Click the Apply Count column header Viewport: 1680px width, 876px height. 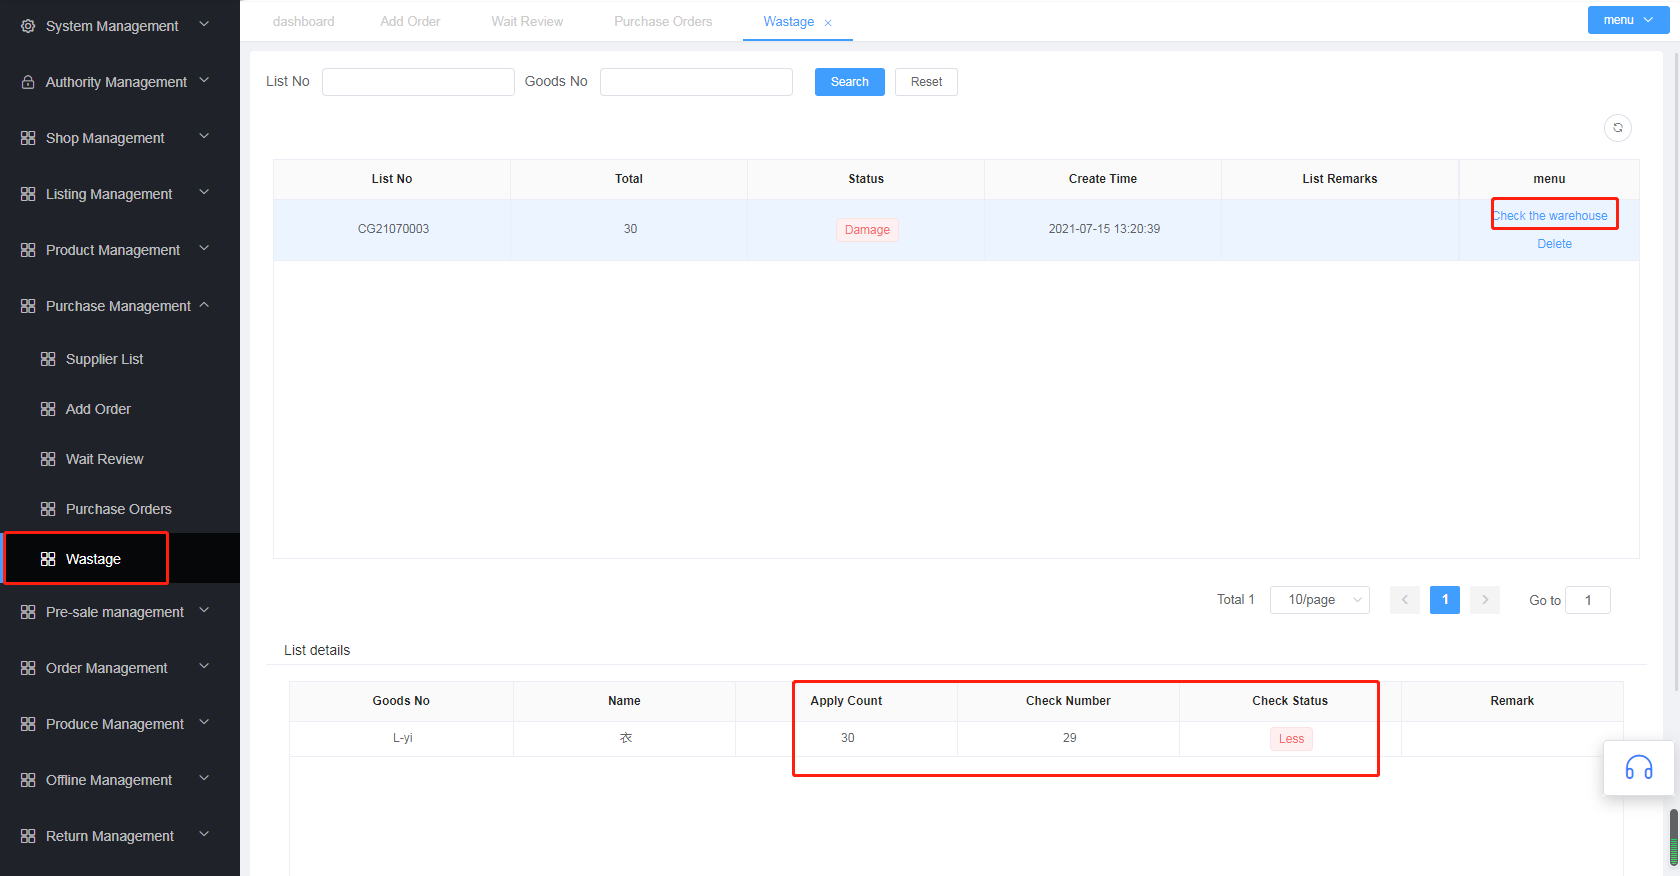point(846,701)
